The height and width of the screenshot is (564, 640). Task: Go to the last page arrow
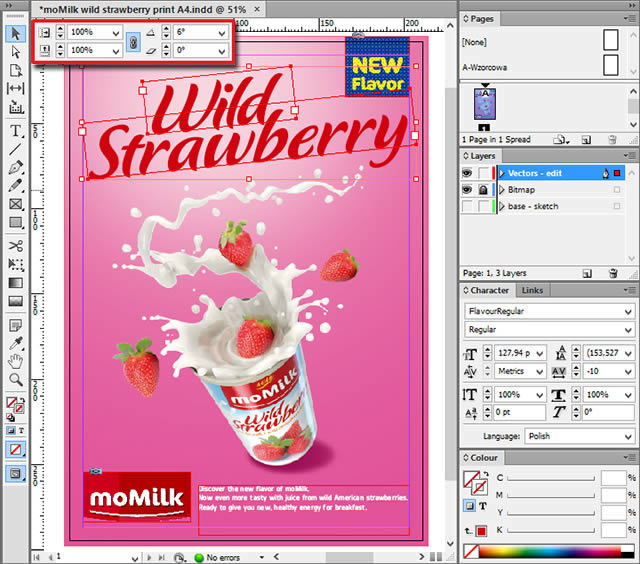[161, 557]
